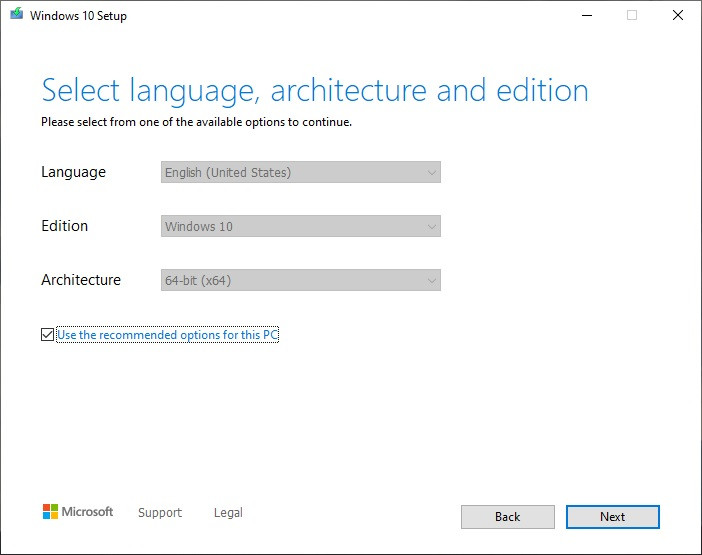The width and height of the screenshot is (702, 555).
Task: Click the Architecture field label
Action: [81, 280]
